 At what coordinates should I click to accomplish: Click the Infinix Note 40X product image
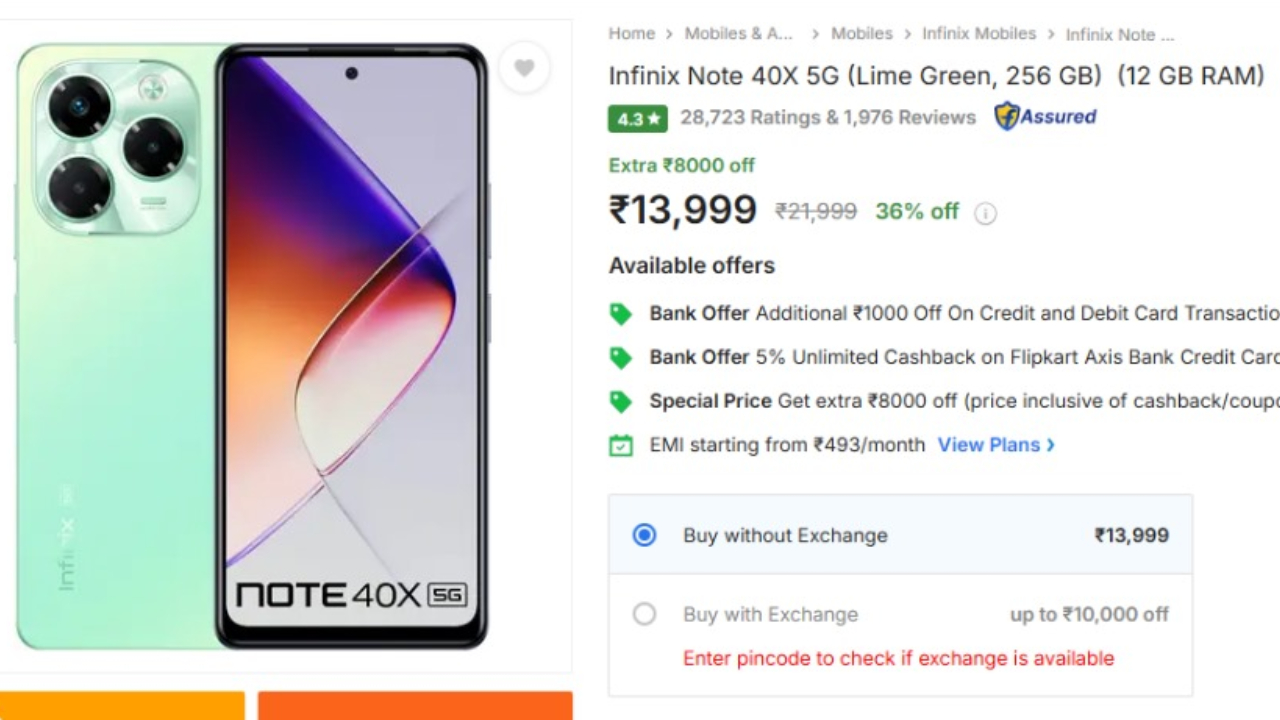(252, 346)
